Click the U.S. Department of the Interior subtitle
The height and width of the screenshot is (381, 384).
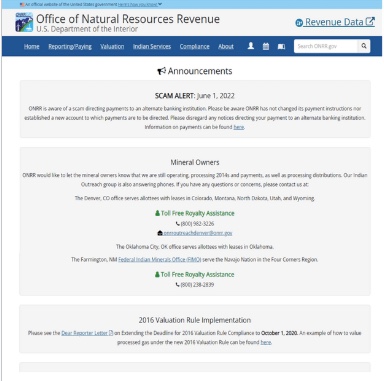(x=87, y=29)
